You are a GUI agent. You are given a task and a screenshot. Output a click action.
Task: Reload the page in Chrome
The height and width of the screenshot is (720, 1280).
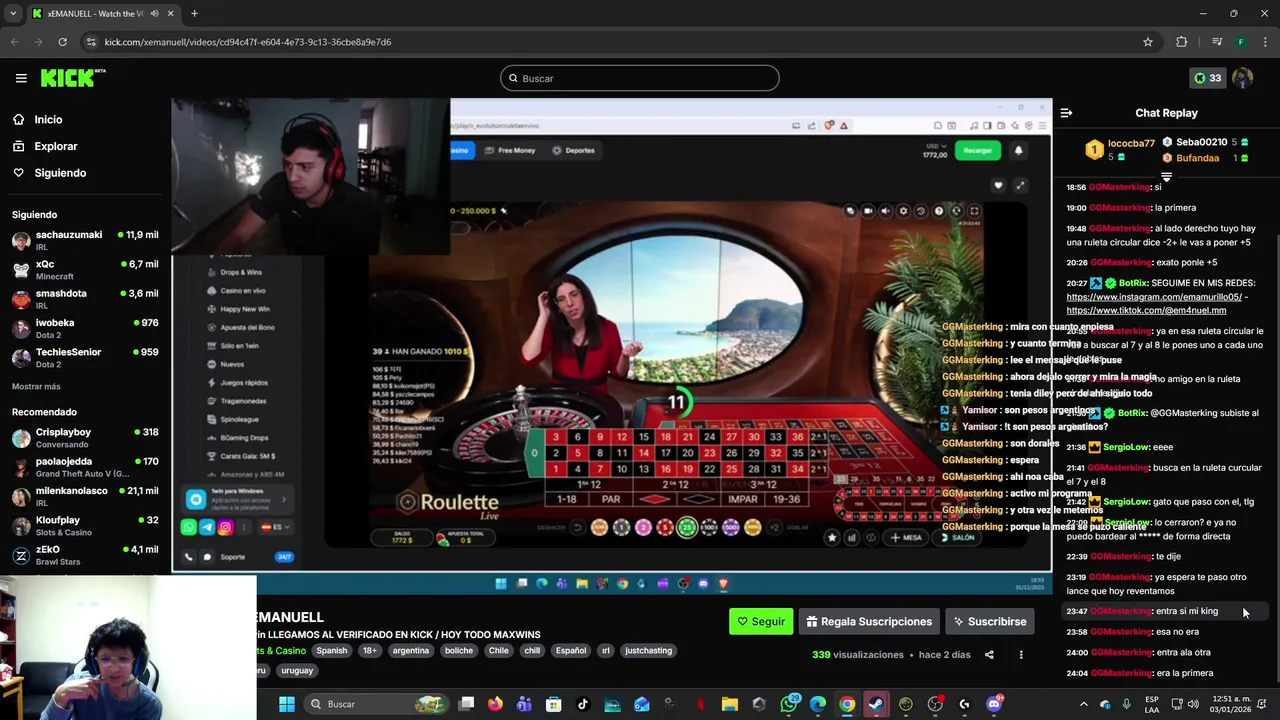point(62,42)
